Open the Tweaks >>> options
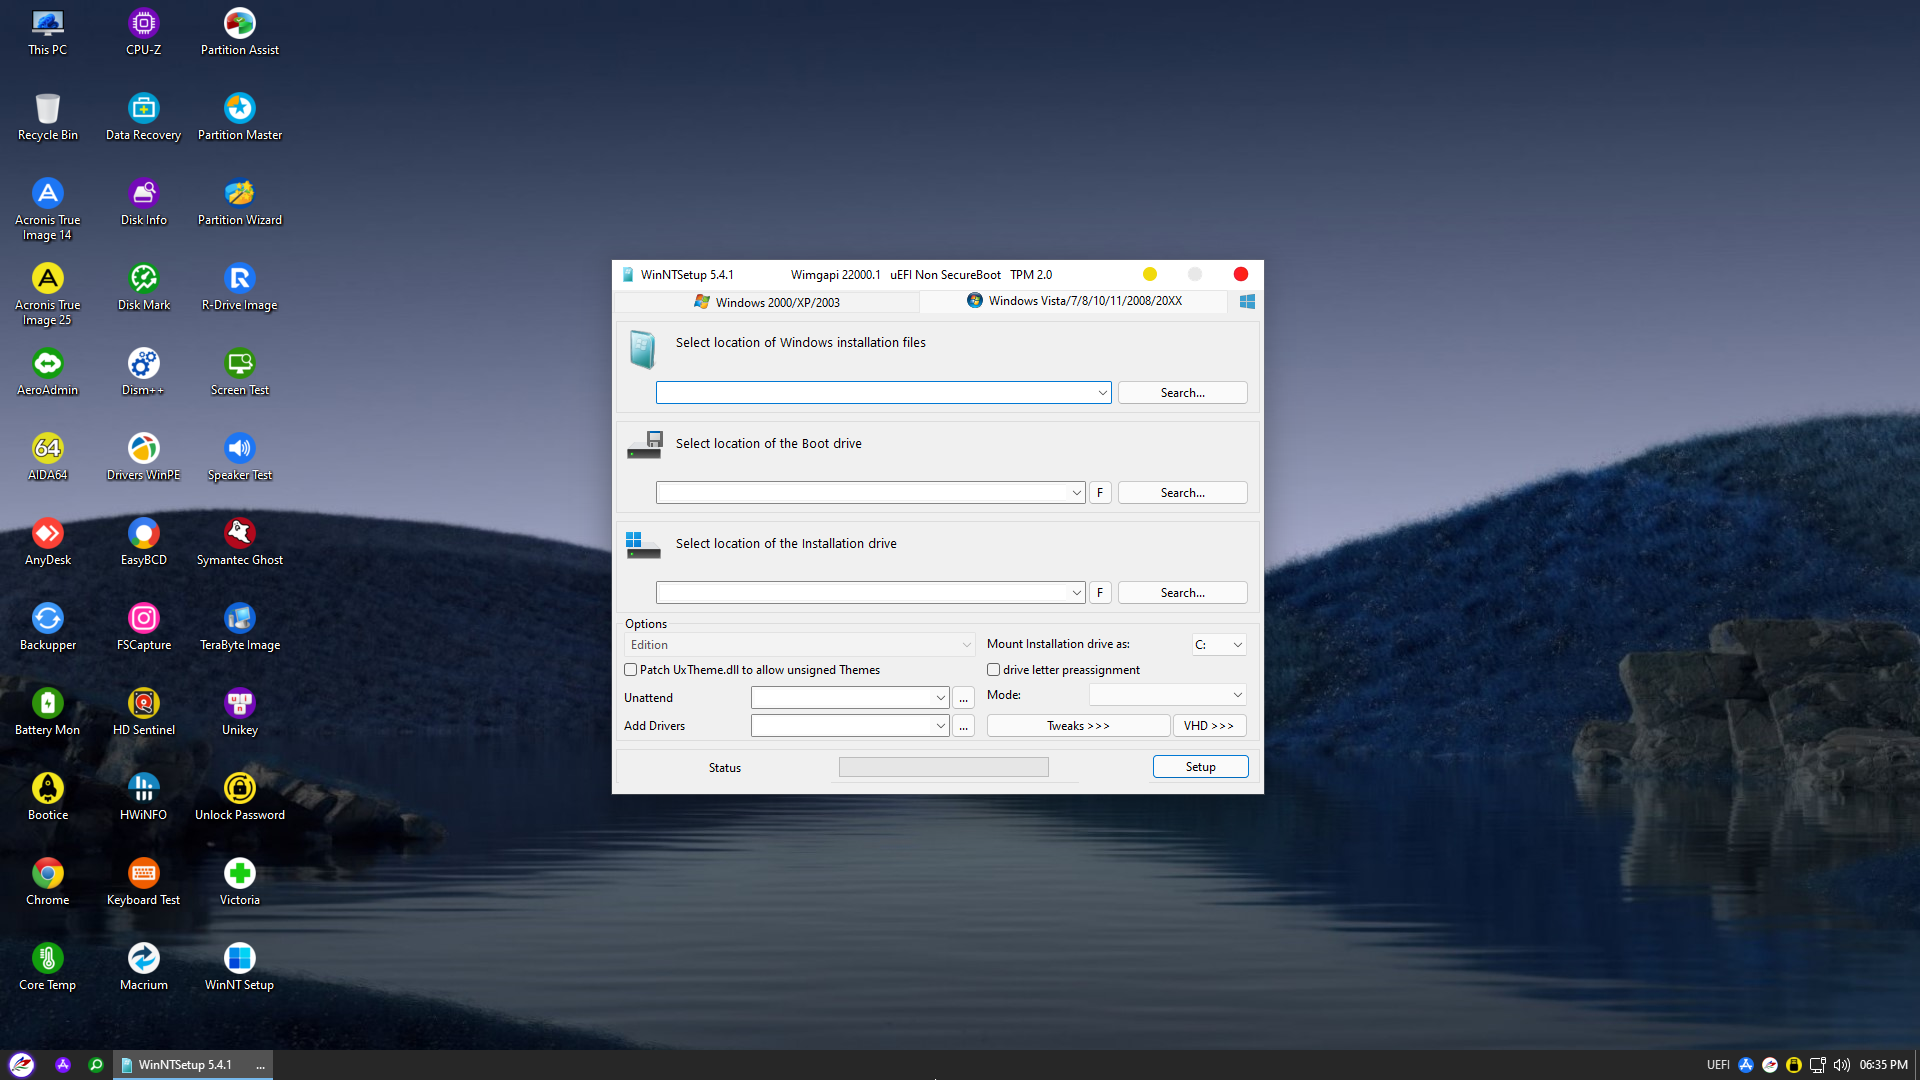This screenshot has width=1920, height=1080. 1078,726
